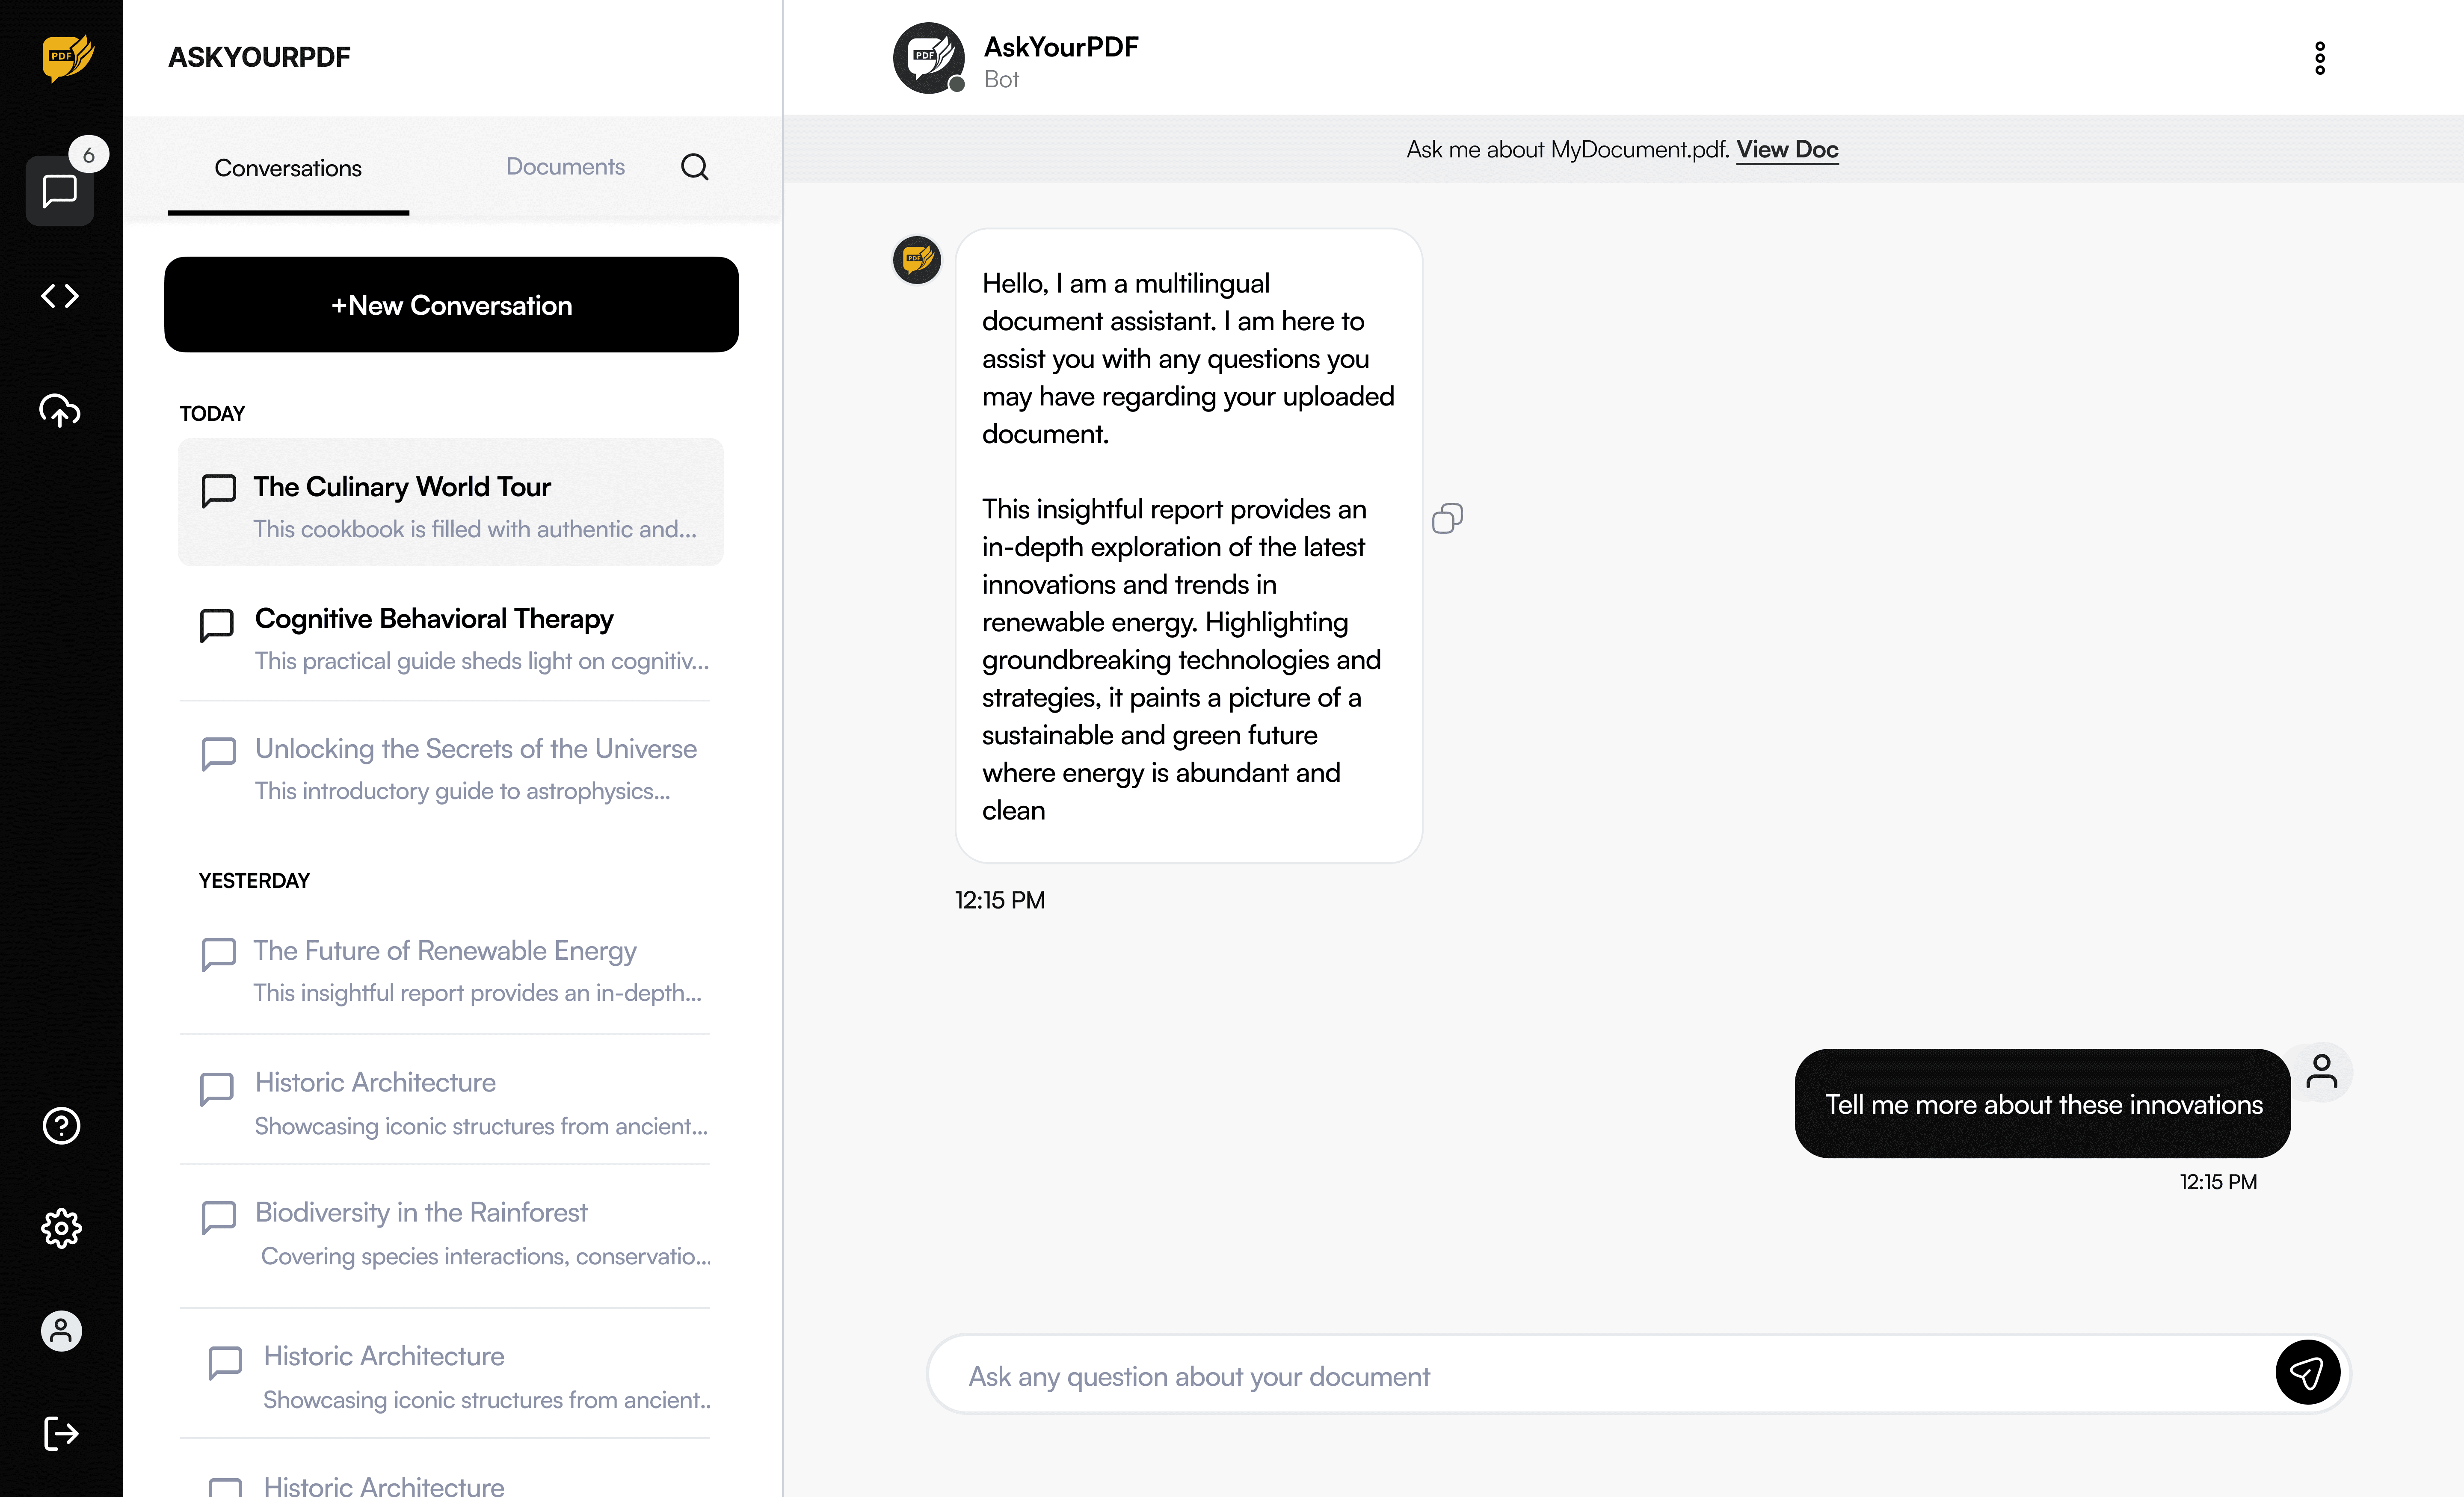
Task: Switch to the Documents tab
Action: pos(565,167)
